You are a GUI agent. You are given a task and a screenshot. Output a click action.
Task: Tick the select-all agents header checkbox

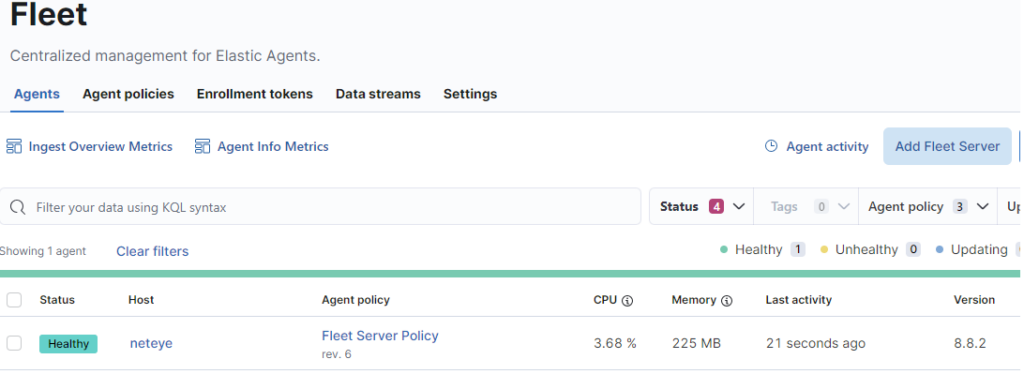pyautogui.click(x=14, y=300)
